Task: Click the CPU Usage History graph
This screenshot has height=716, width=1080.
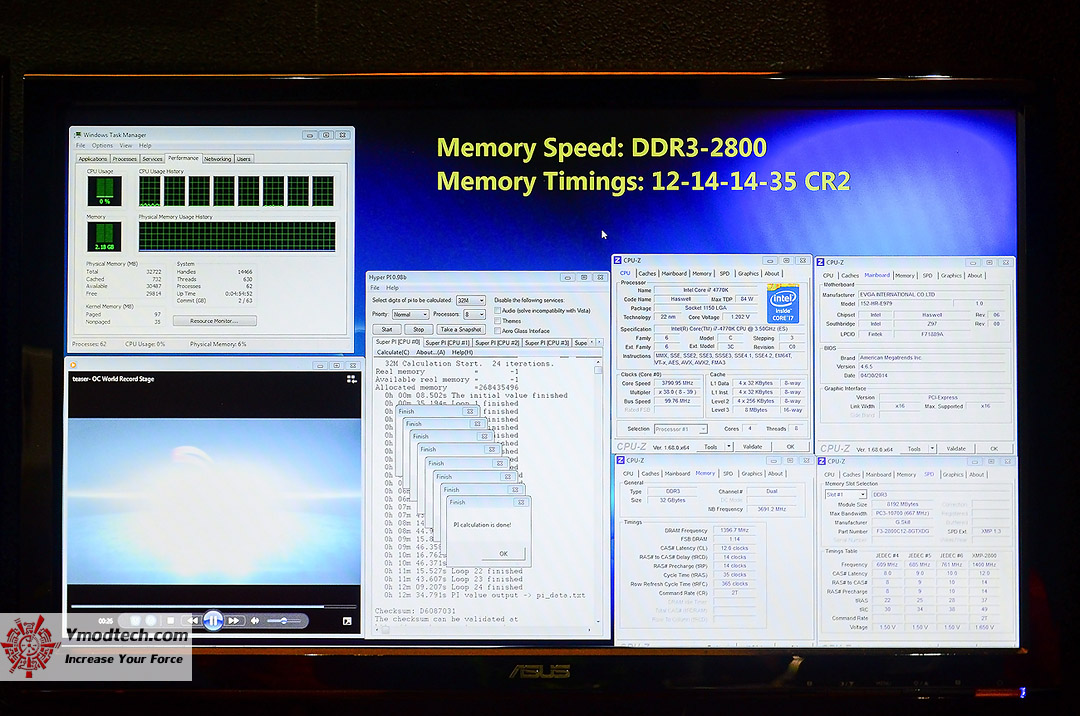Action: [236, 191]
